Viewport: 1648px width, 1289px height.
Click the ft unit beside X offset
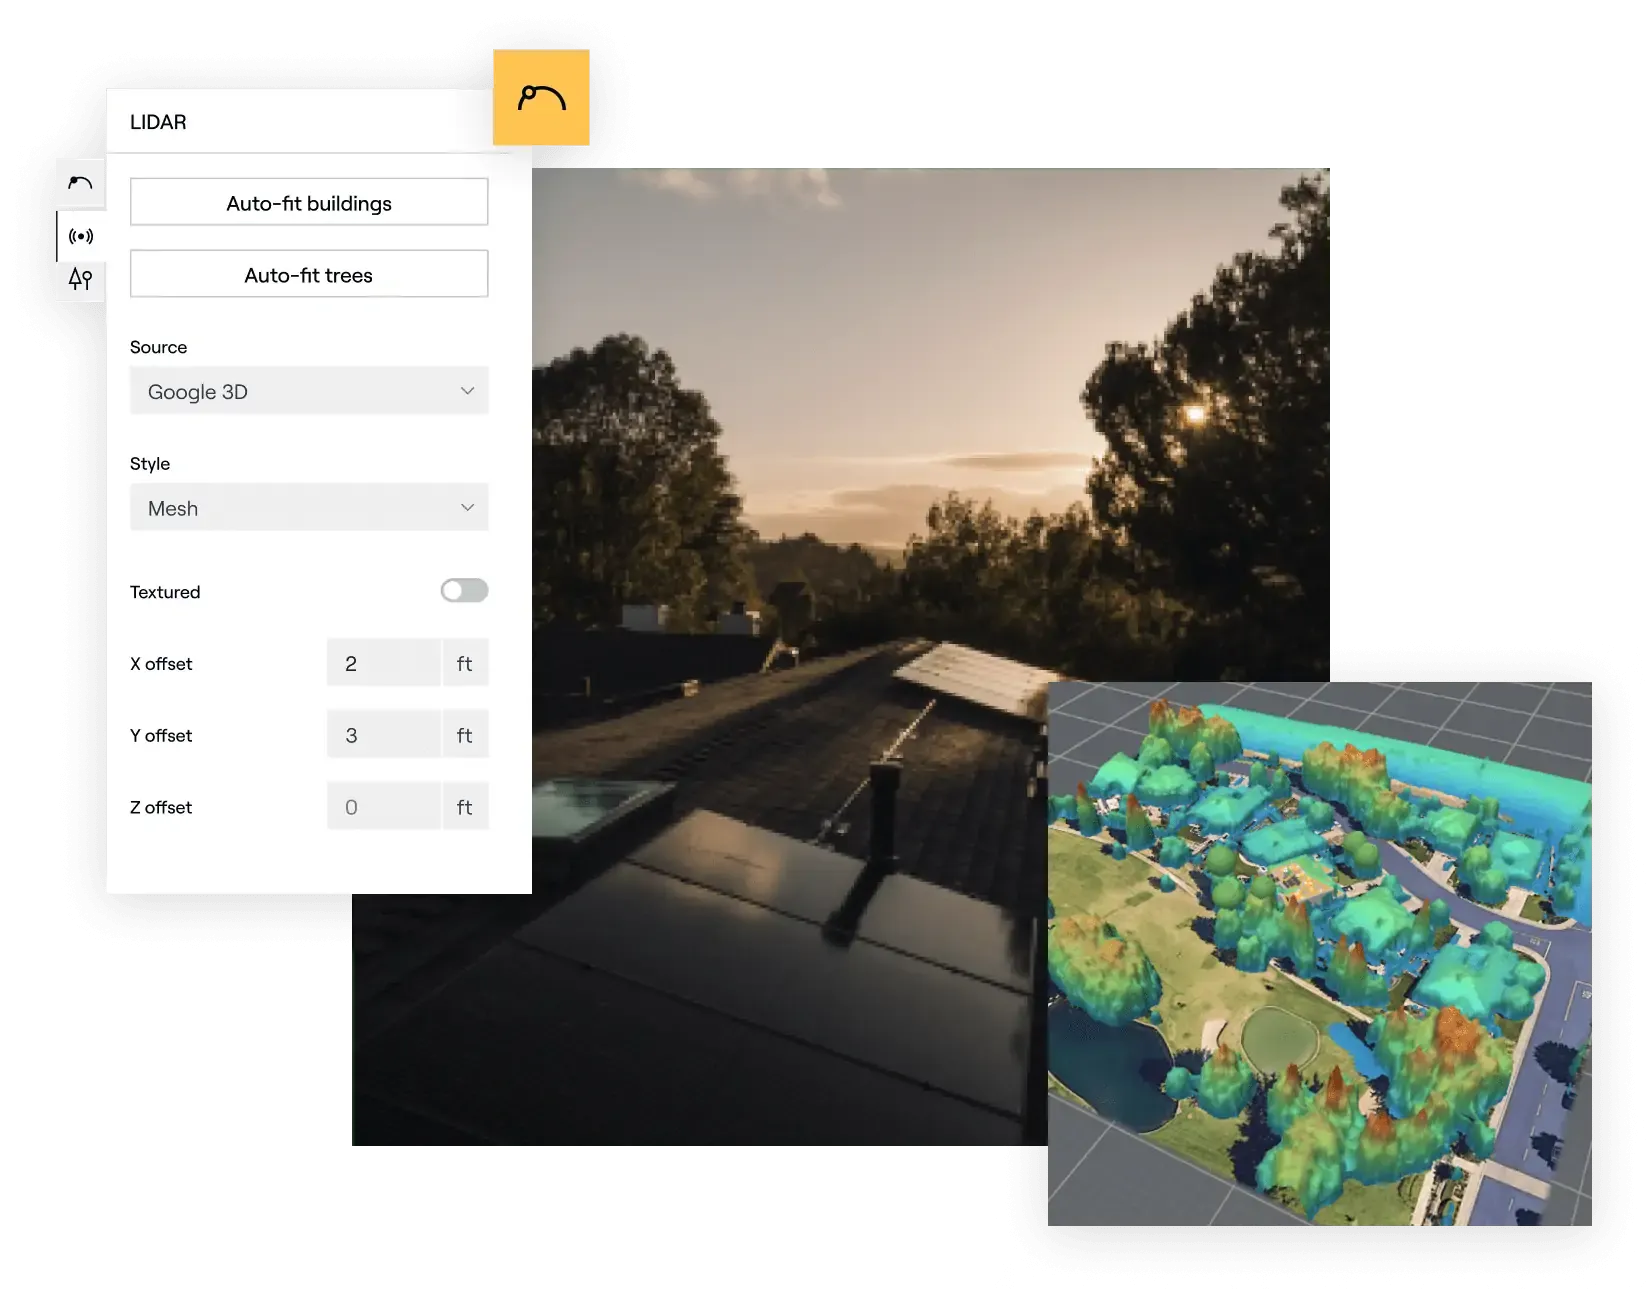click(x=465, y=663)
